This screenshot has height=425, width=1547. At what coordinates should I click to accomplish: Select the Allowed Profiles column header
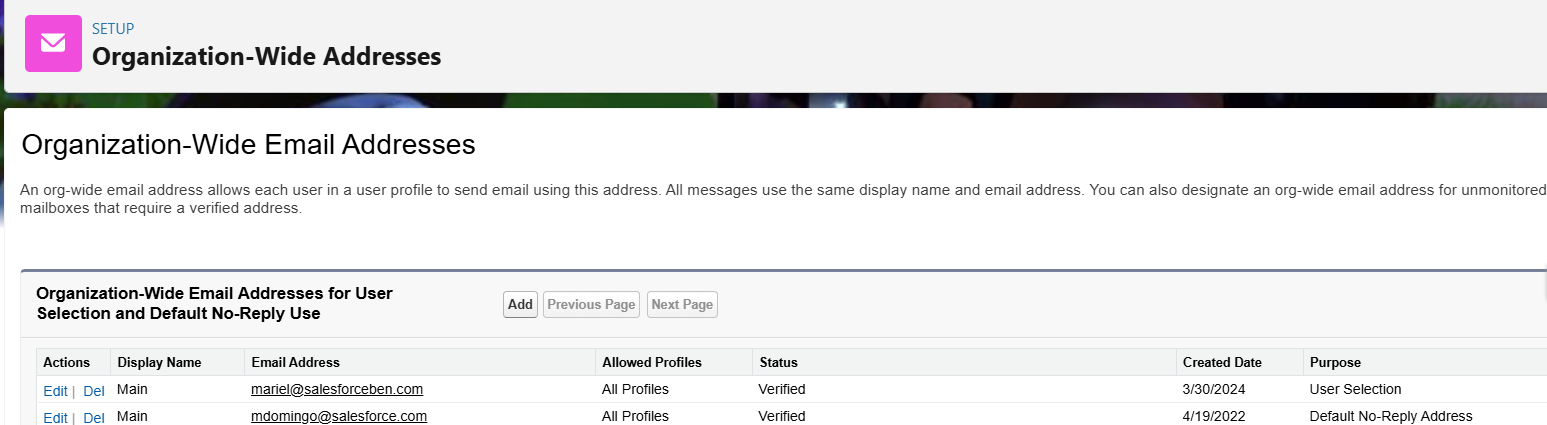point(651,362)
